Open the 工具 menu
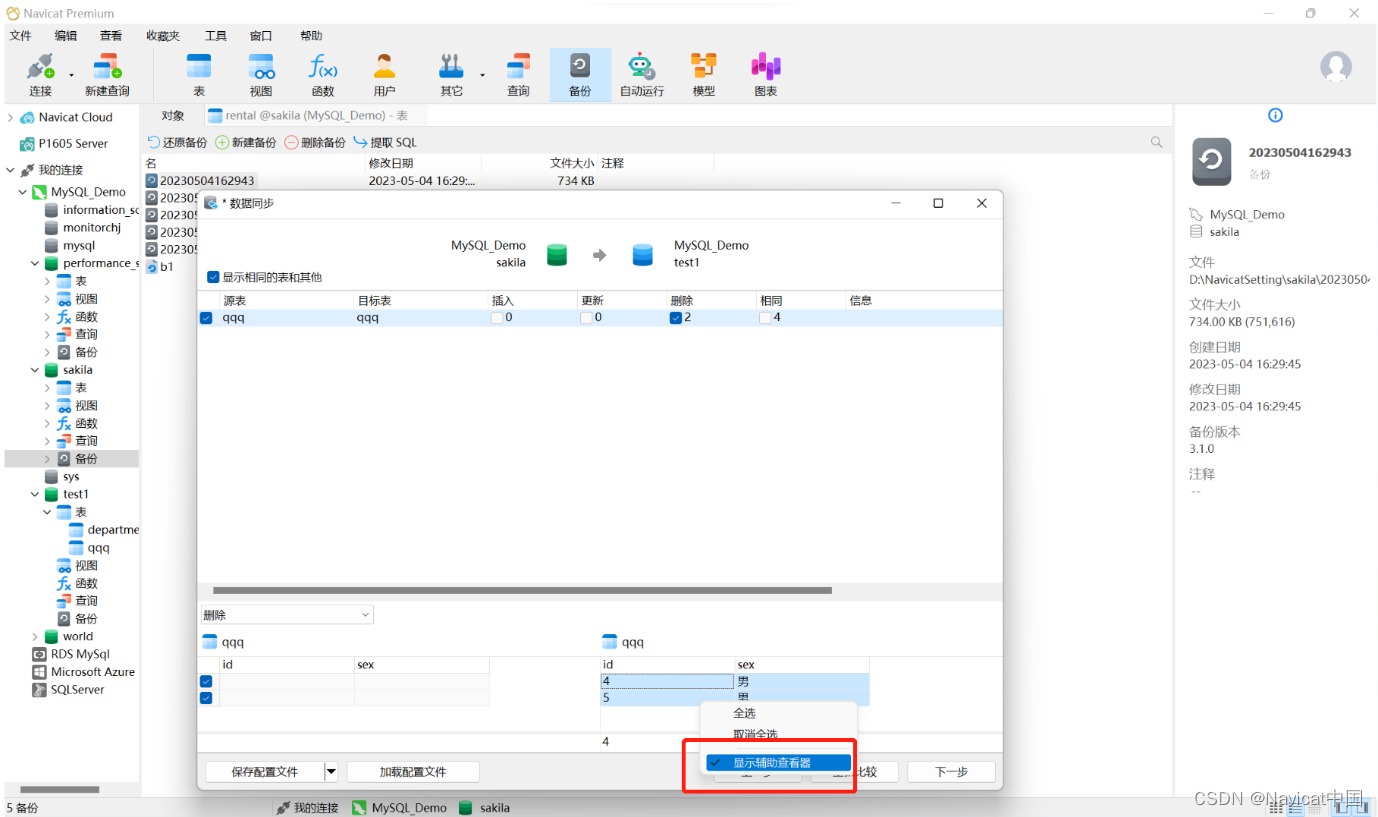Viewport: 1378px width, 817px height. (x=216, y=36)
